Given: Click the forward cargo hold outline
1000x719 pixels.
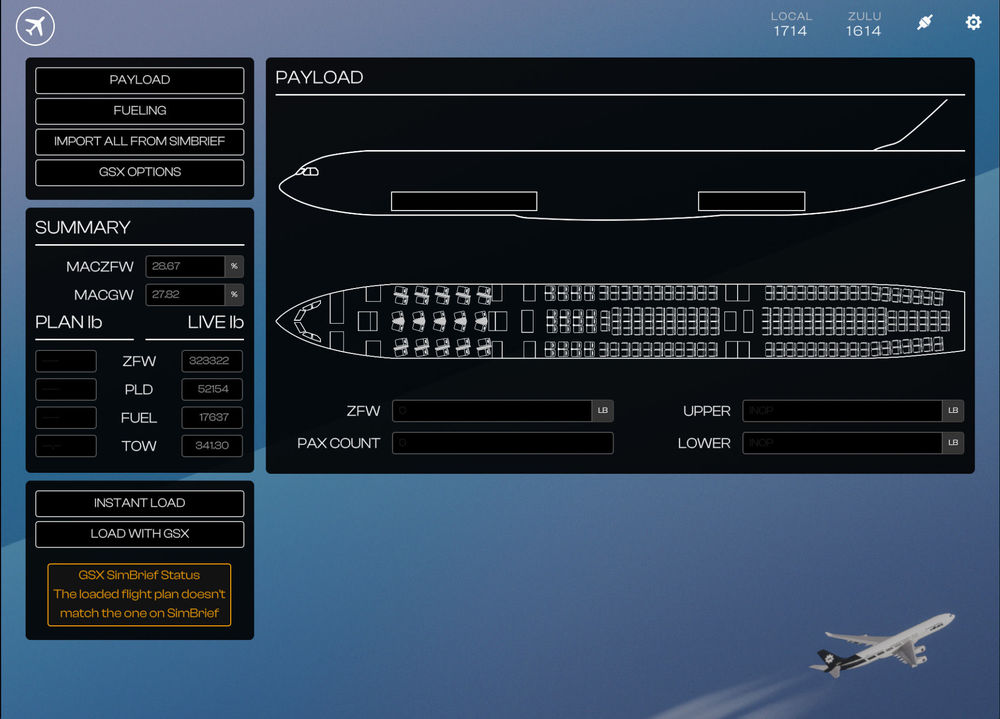Looking at the screenshot, I should pos(464,201).
